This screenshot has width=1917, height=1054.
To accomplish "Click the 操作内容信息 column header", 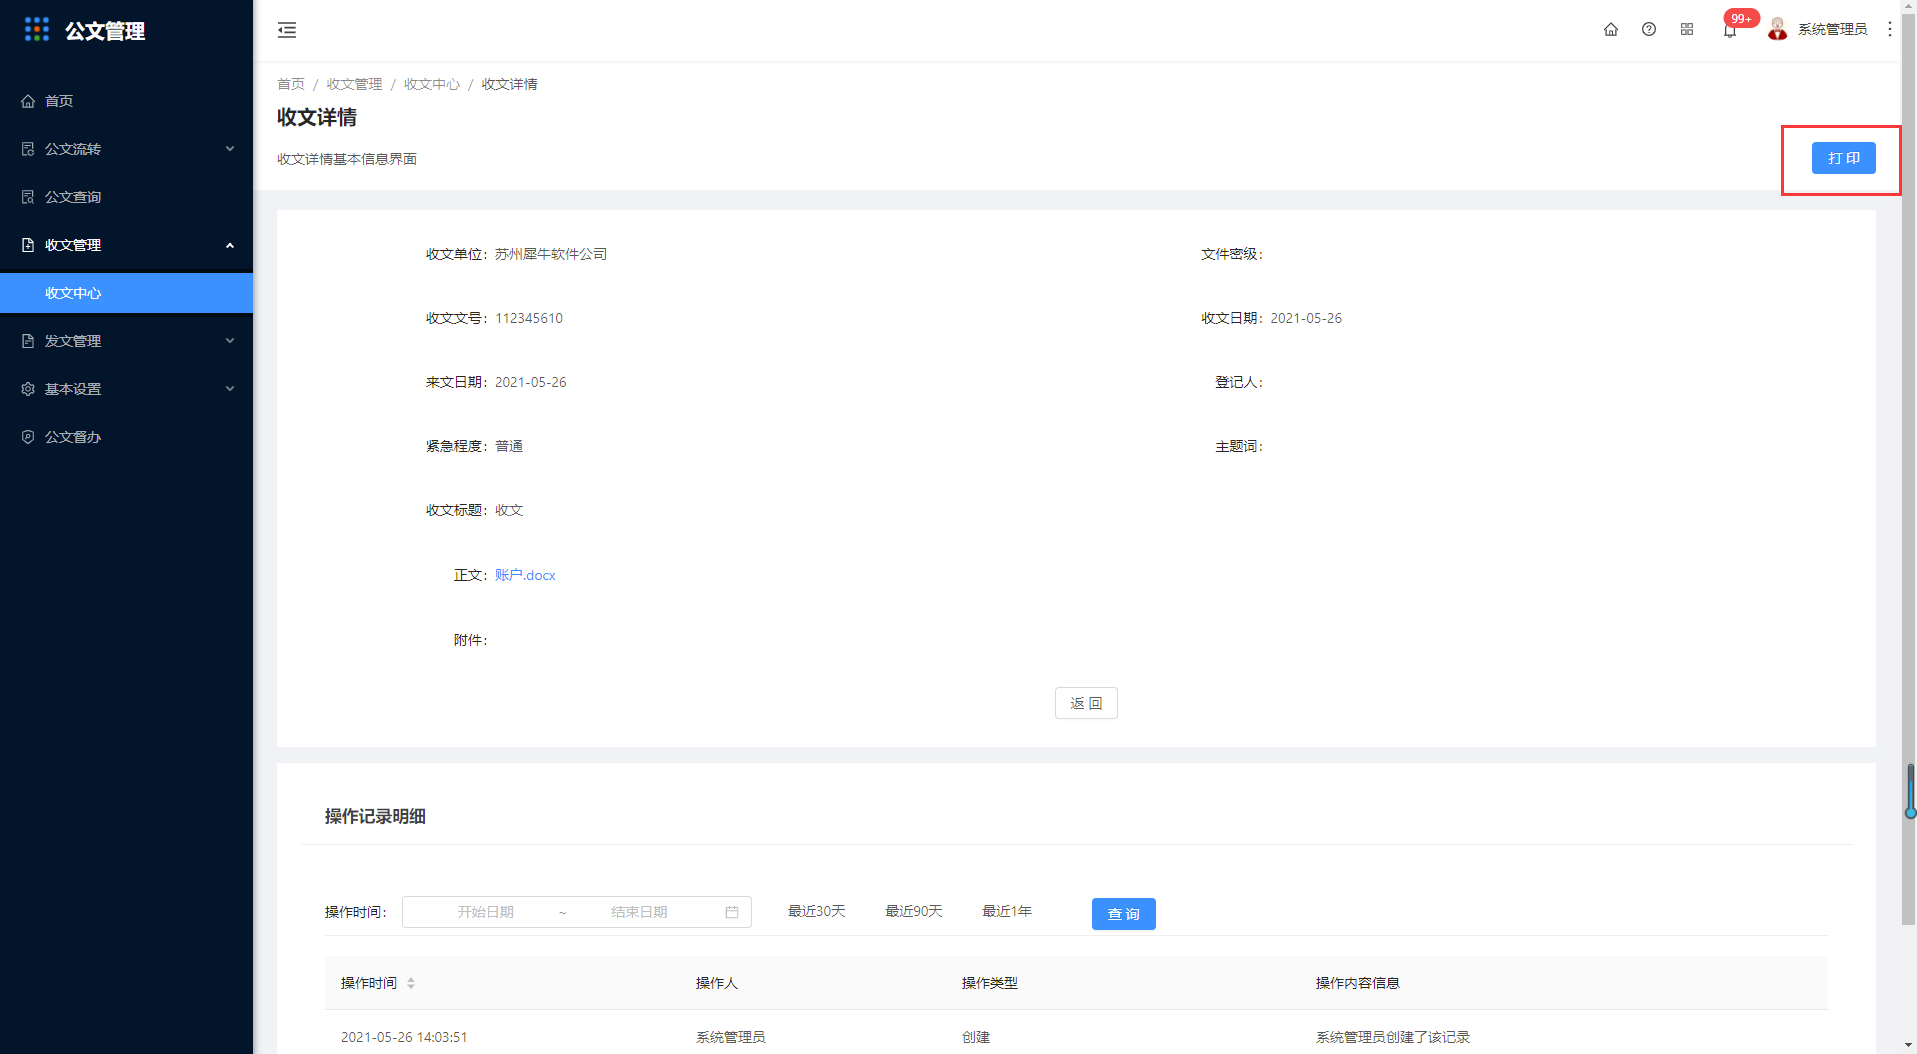I will (1357, 983).
